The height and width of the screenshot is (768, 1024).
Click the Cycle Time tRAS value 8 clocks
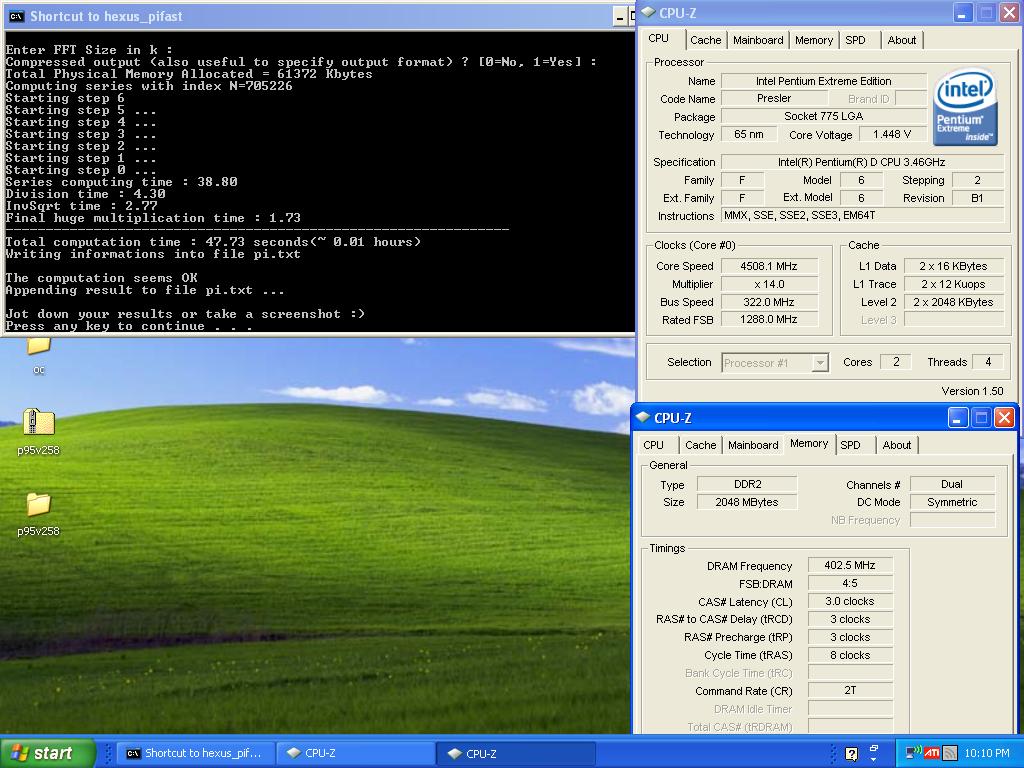850,655
